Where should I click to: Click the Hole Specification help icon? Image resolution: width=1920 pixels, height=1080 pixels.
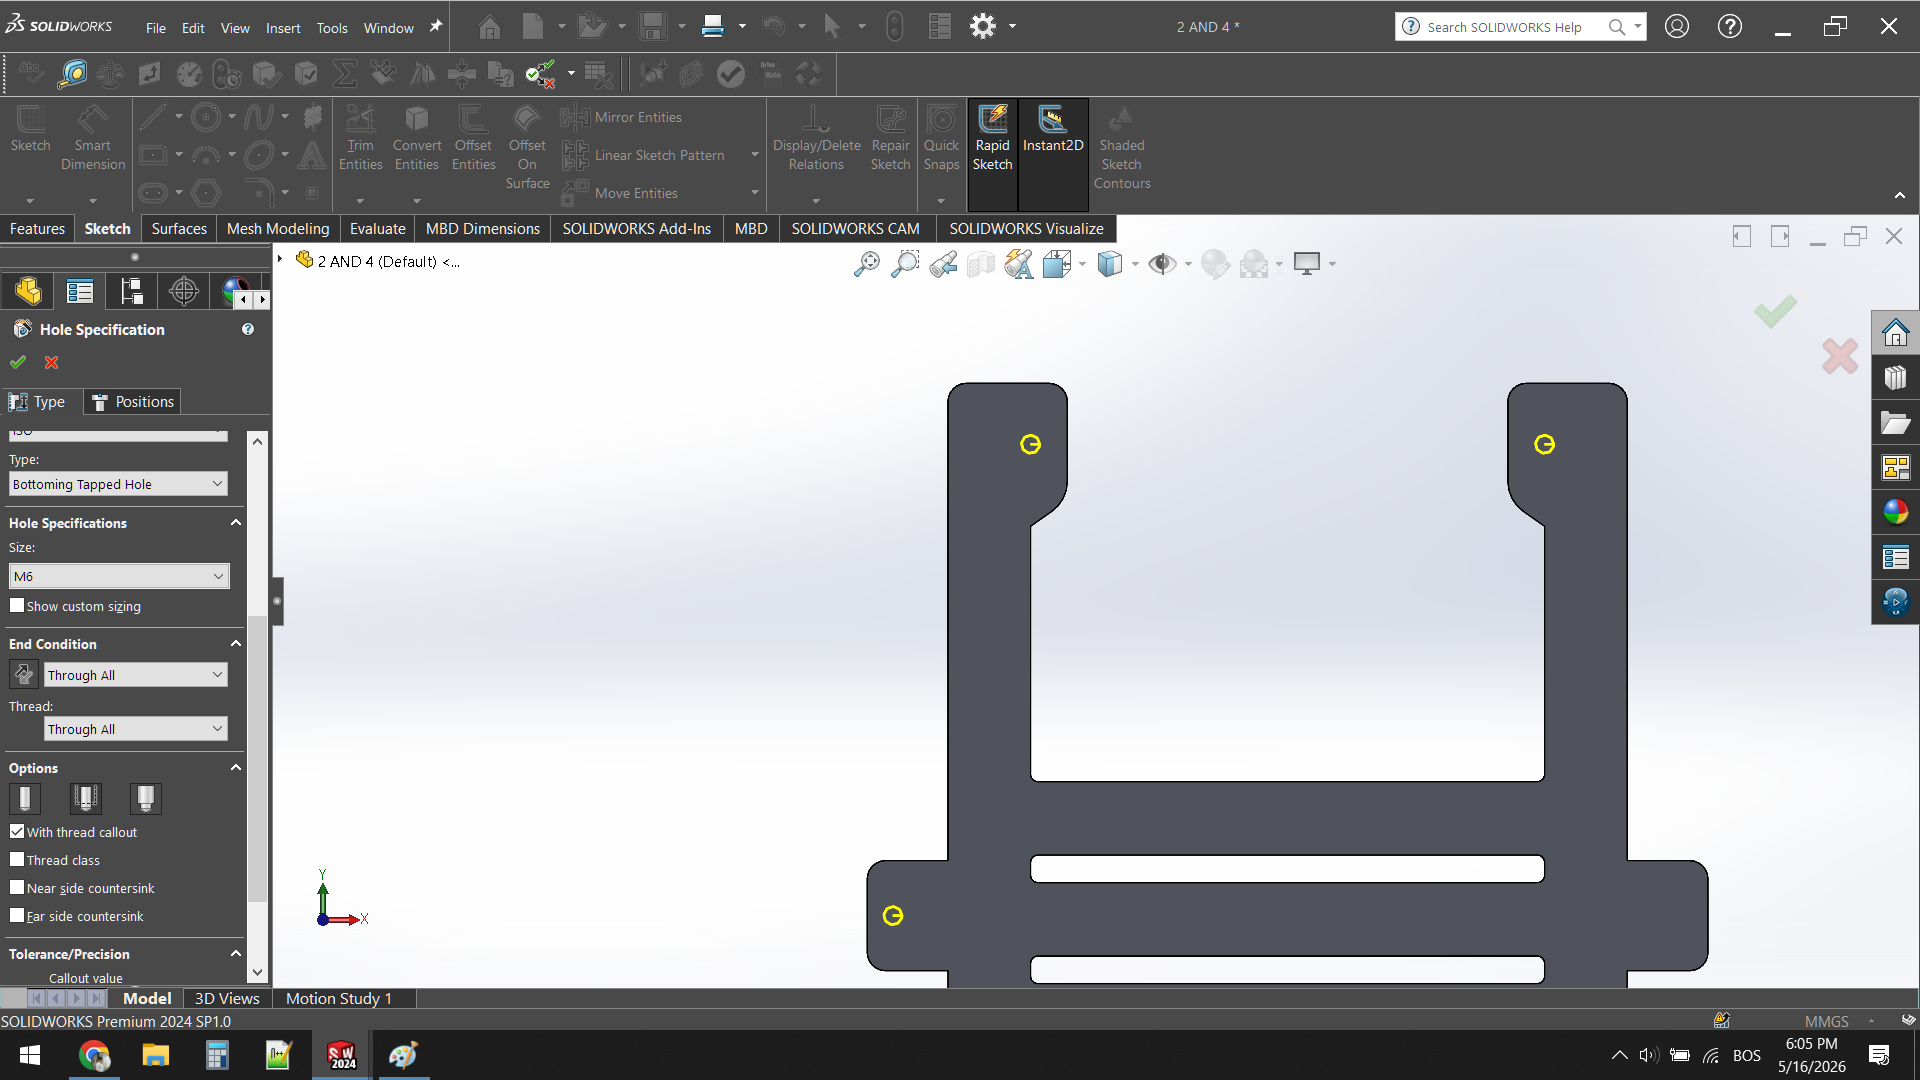[248, 329]
